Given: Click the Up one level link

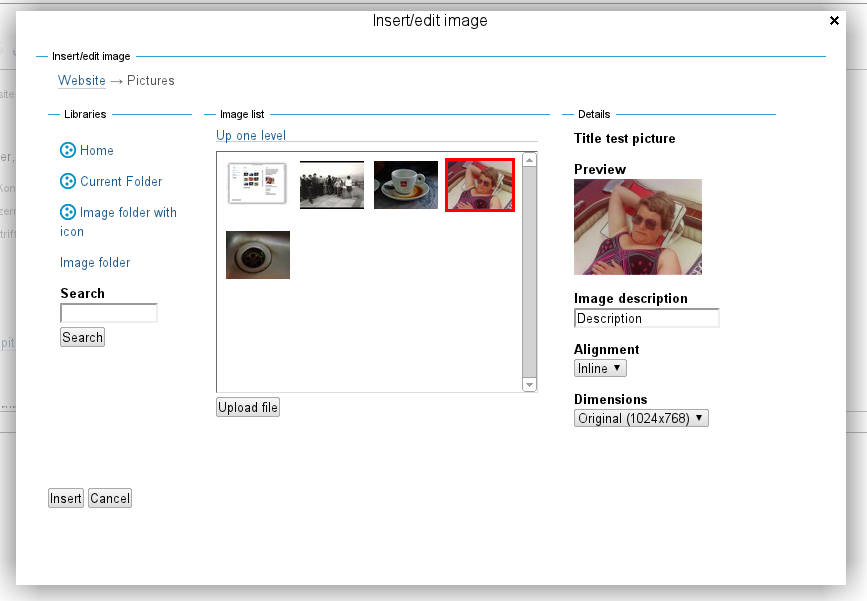Looking at the screenshot, I should [251, 135].
